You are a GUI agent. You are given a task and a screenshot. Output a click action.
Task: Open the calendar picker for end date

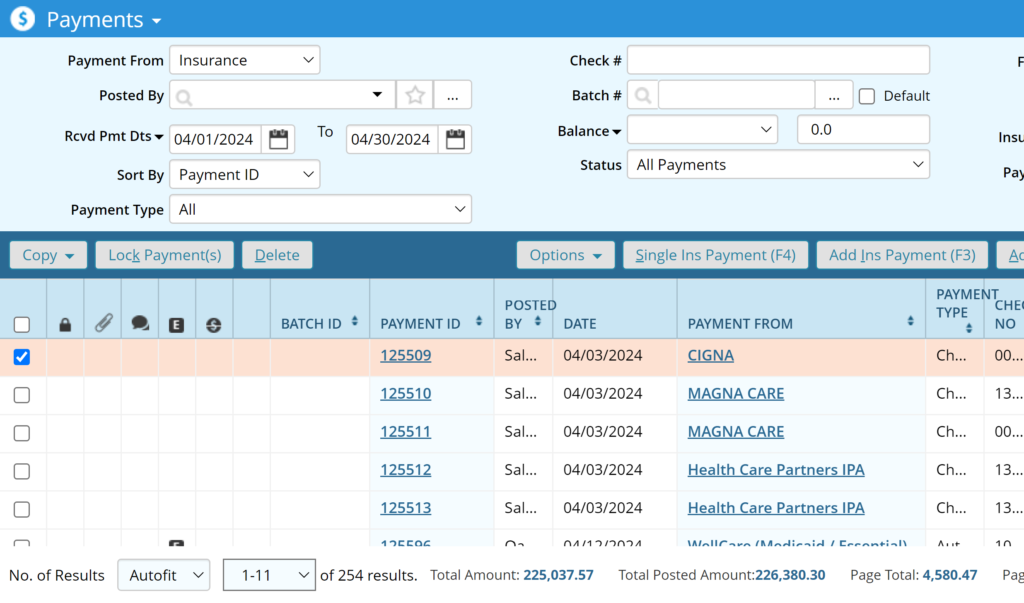pyautogui.click(x=456, y=139)
